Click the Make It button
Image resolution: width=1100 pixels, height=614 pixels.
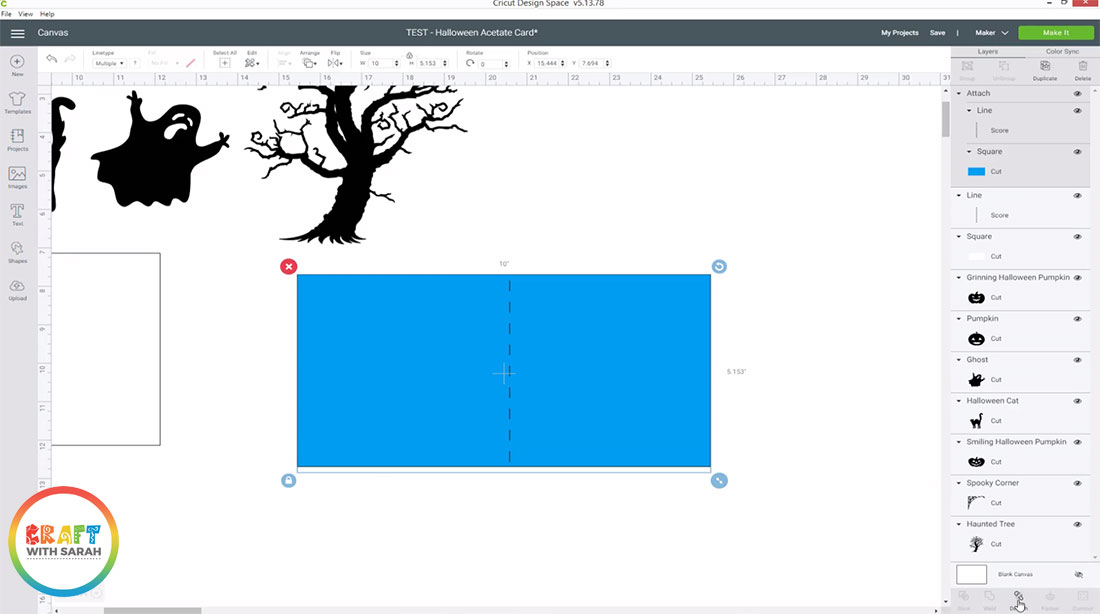coord(1056,33)
